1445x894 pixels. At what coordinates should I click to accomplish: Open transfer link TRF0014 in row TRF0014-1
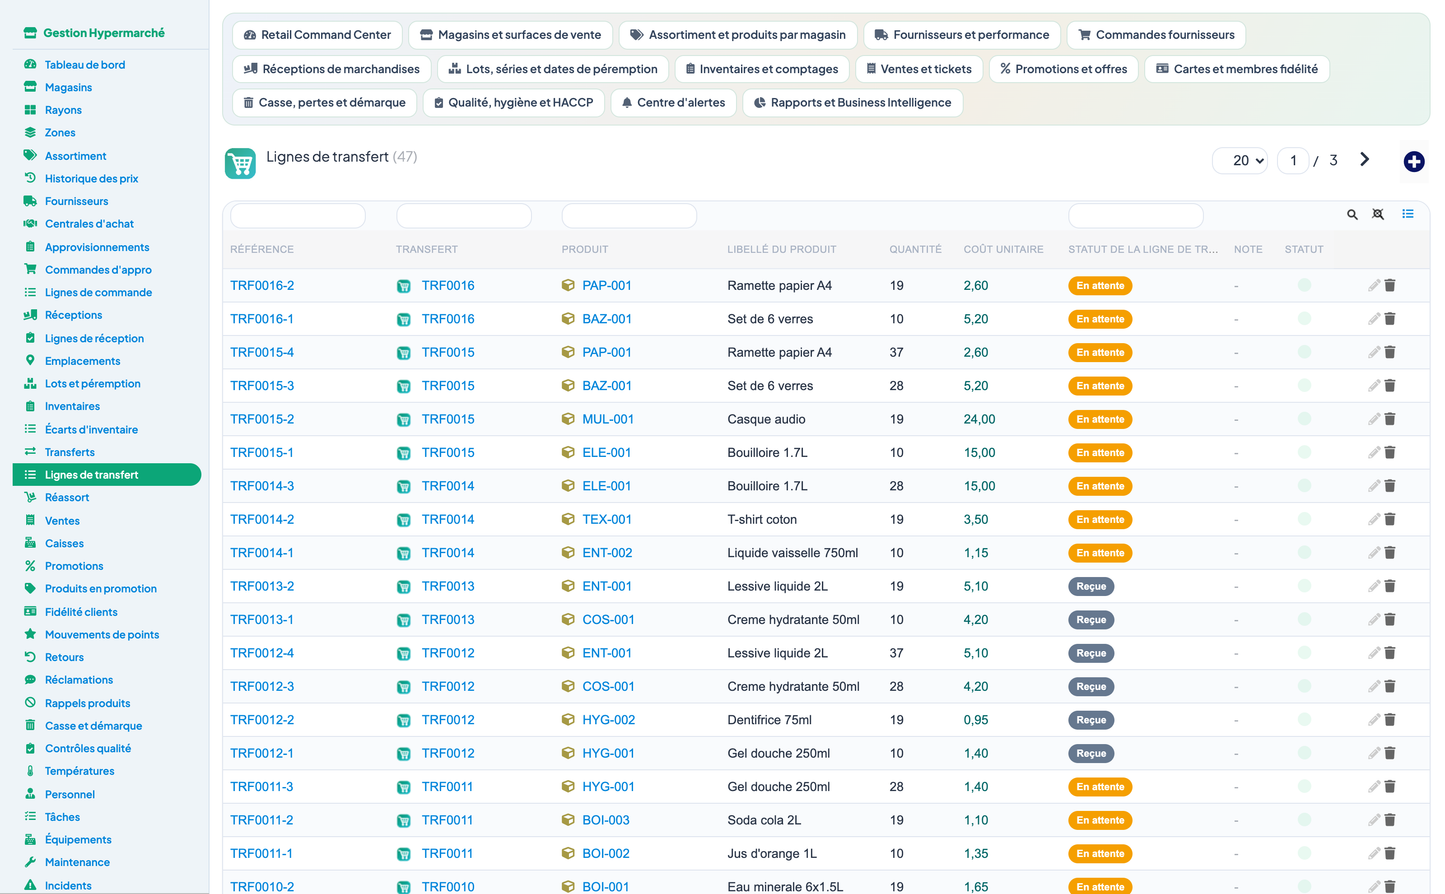coord(448,553)
